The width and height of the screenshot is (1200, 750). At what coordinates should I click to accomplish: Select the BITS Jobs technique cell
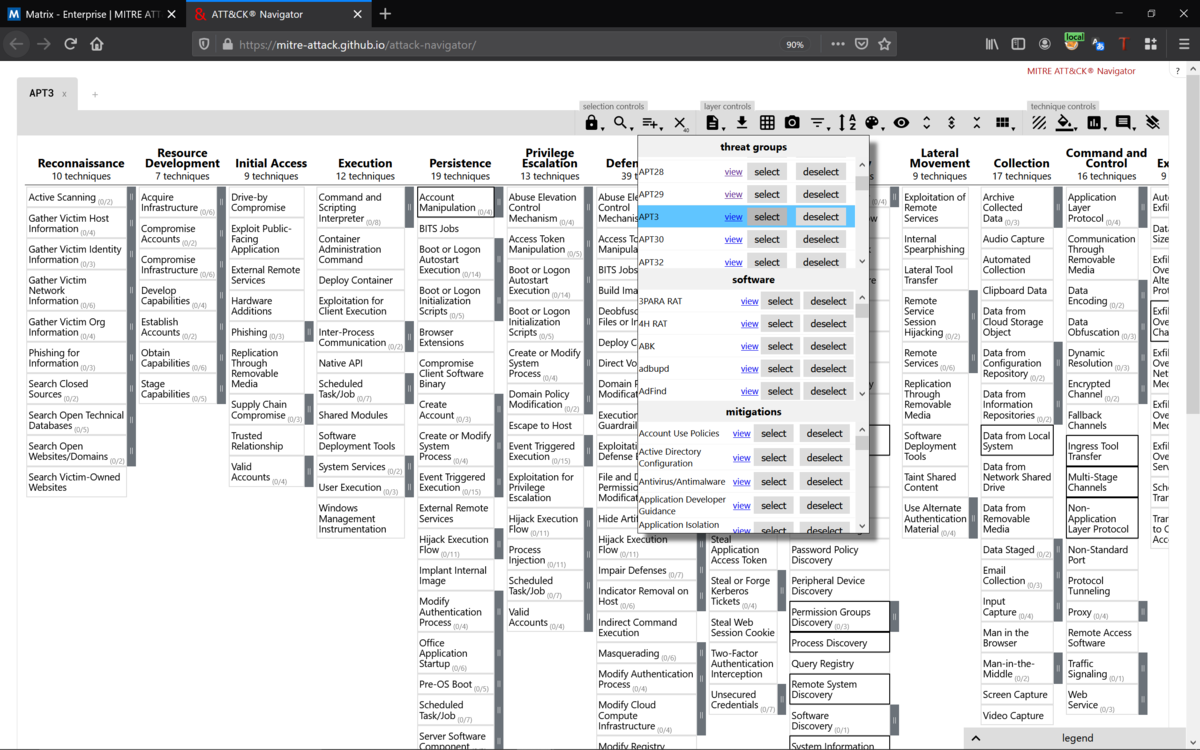tap(455, 229)
